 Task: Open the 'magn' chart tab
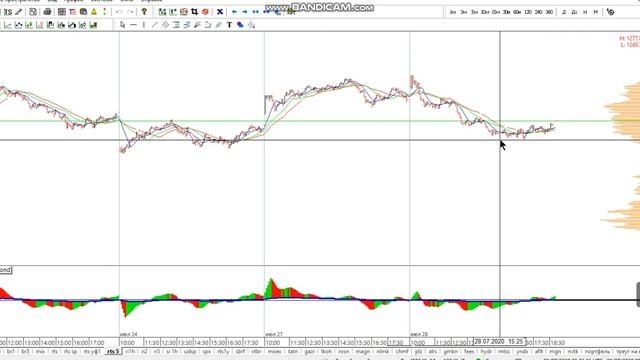tap(362, 351)
